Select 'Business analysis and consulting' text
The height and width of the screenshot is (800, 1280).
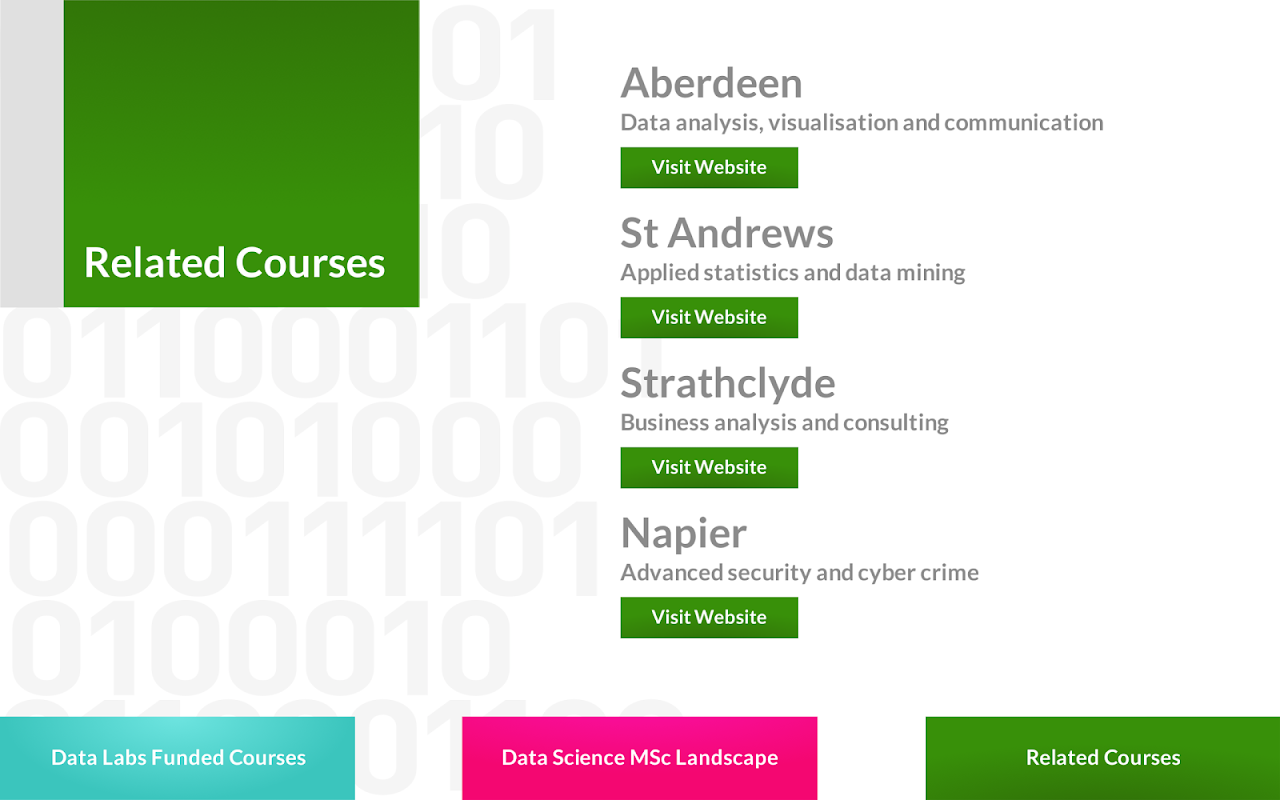click(x=785, y=423)
